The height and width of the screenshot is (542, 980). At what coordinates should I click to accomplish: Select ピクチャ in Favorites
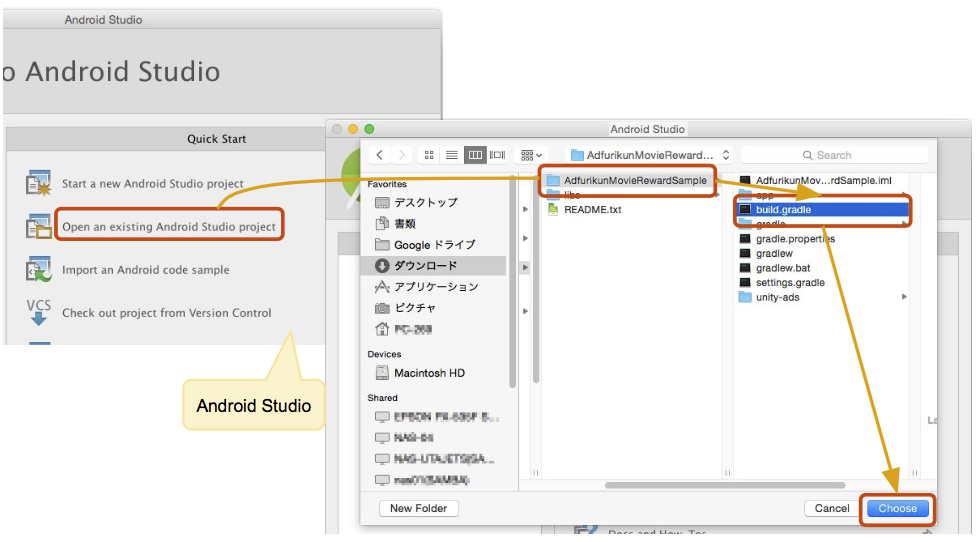coord(414,308)
